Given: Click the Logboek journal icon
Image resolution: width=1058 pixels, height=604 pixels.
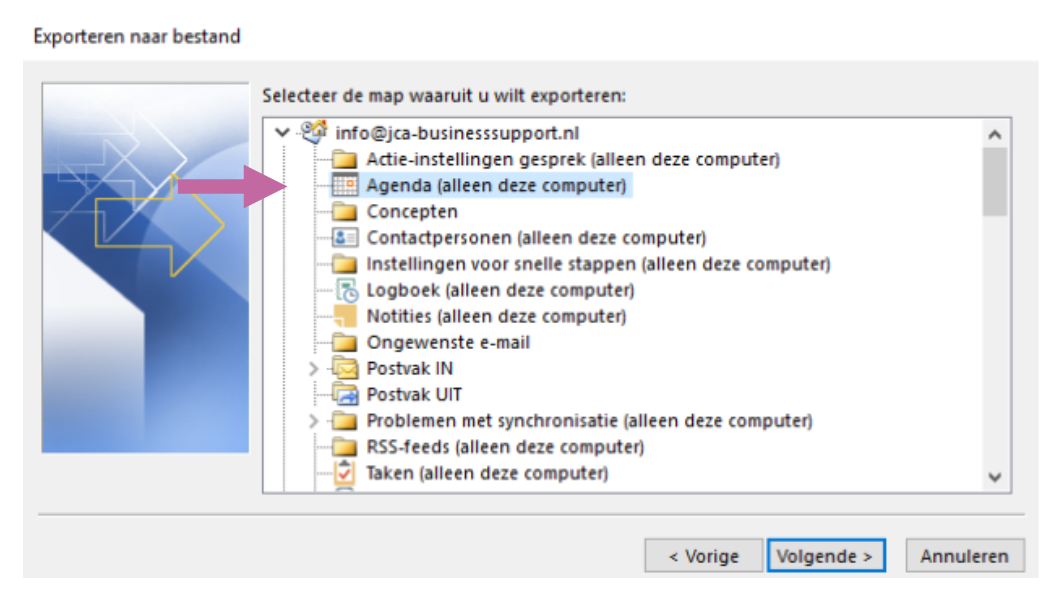Looking at the screenshot, I should pos(344,290).
